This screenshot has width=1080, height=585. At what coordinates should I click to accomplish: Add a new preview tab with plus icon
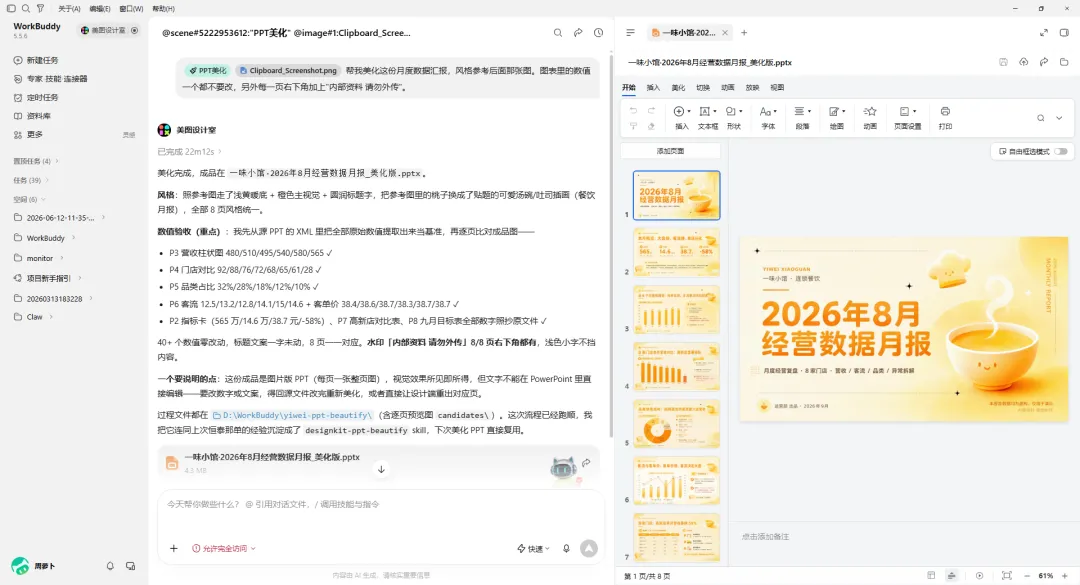pos(744,32)
